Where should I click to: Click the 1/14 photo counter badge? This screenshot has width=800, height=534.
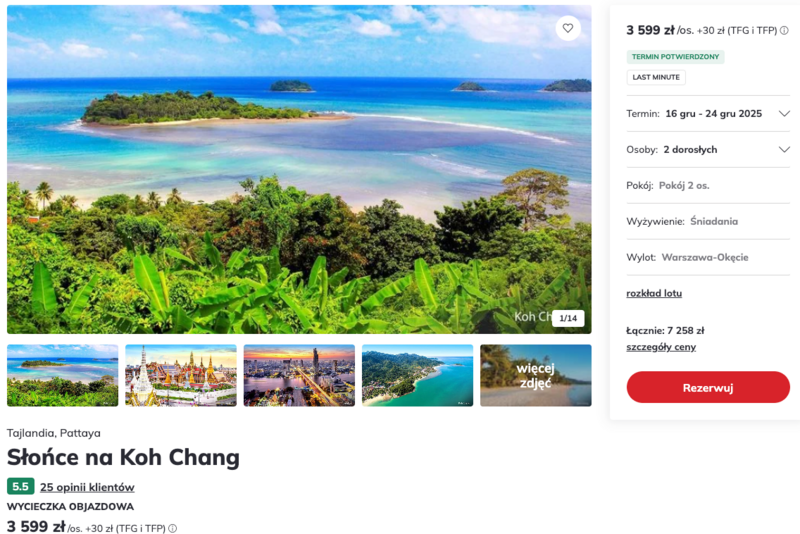pyautogui.click(x=568, y=318)
